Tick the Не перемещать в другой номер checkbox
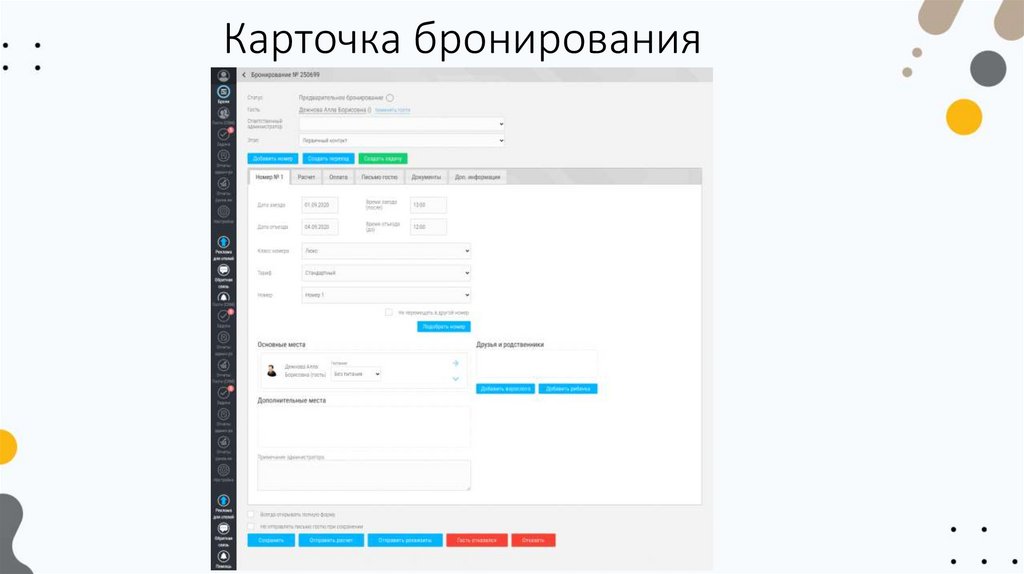 coord(389,313)
